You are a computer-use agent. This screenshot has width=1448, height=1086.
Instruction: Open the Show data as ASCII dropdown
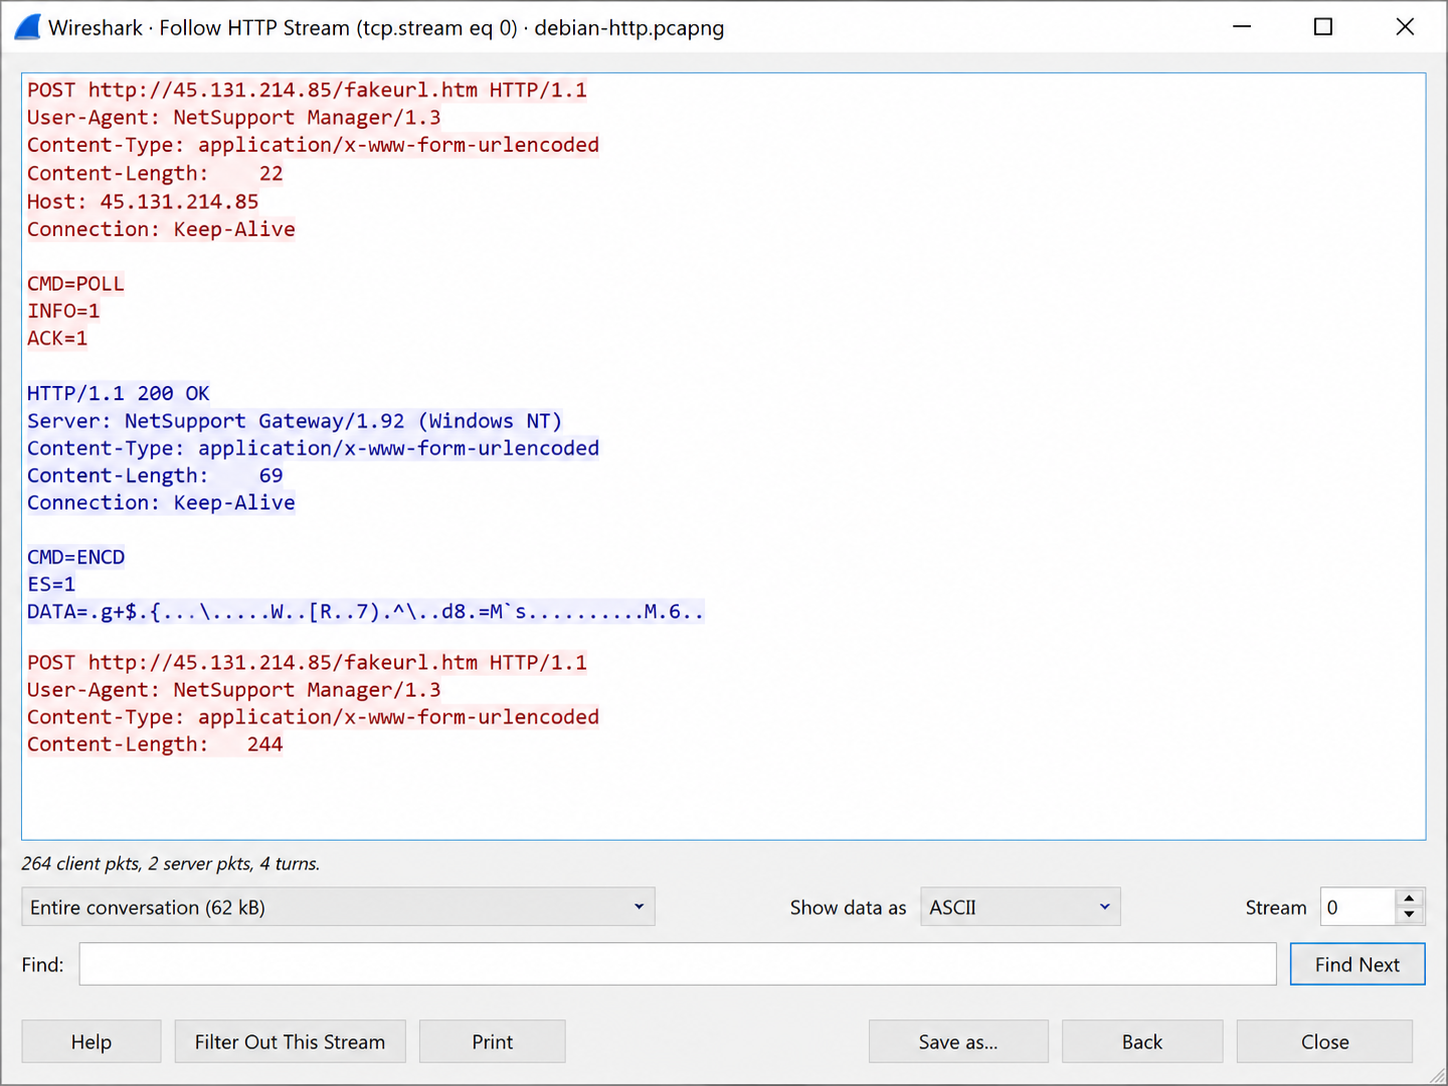(1020, 907)
